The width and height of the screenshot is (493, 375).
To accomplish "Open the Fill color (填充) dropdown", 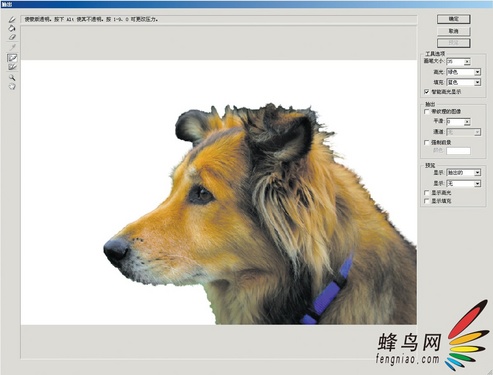I will point(464,82).
